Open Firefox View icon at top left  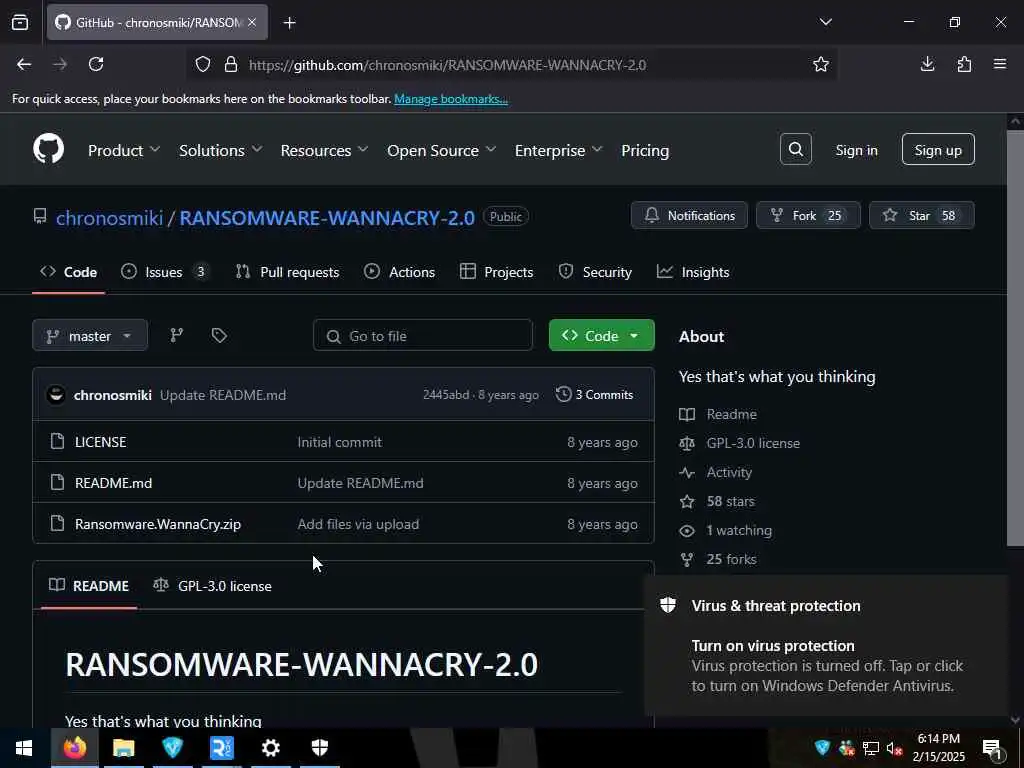click(20, 23)
